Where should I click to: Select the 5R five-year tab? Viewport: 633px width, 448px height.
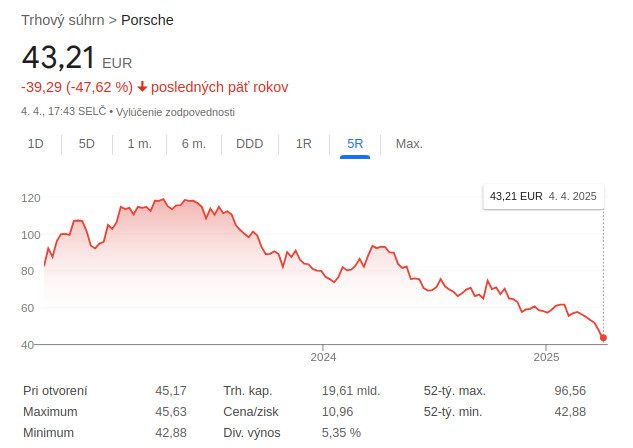[355, 144]
